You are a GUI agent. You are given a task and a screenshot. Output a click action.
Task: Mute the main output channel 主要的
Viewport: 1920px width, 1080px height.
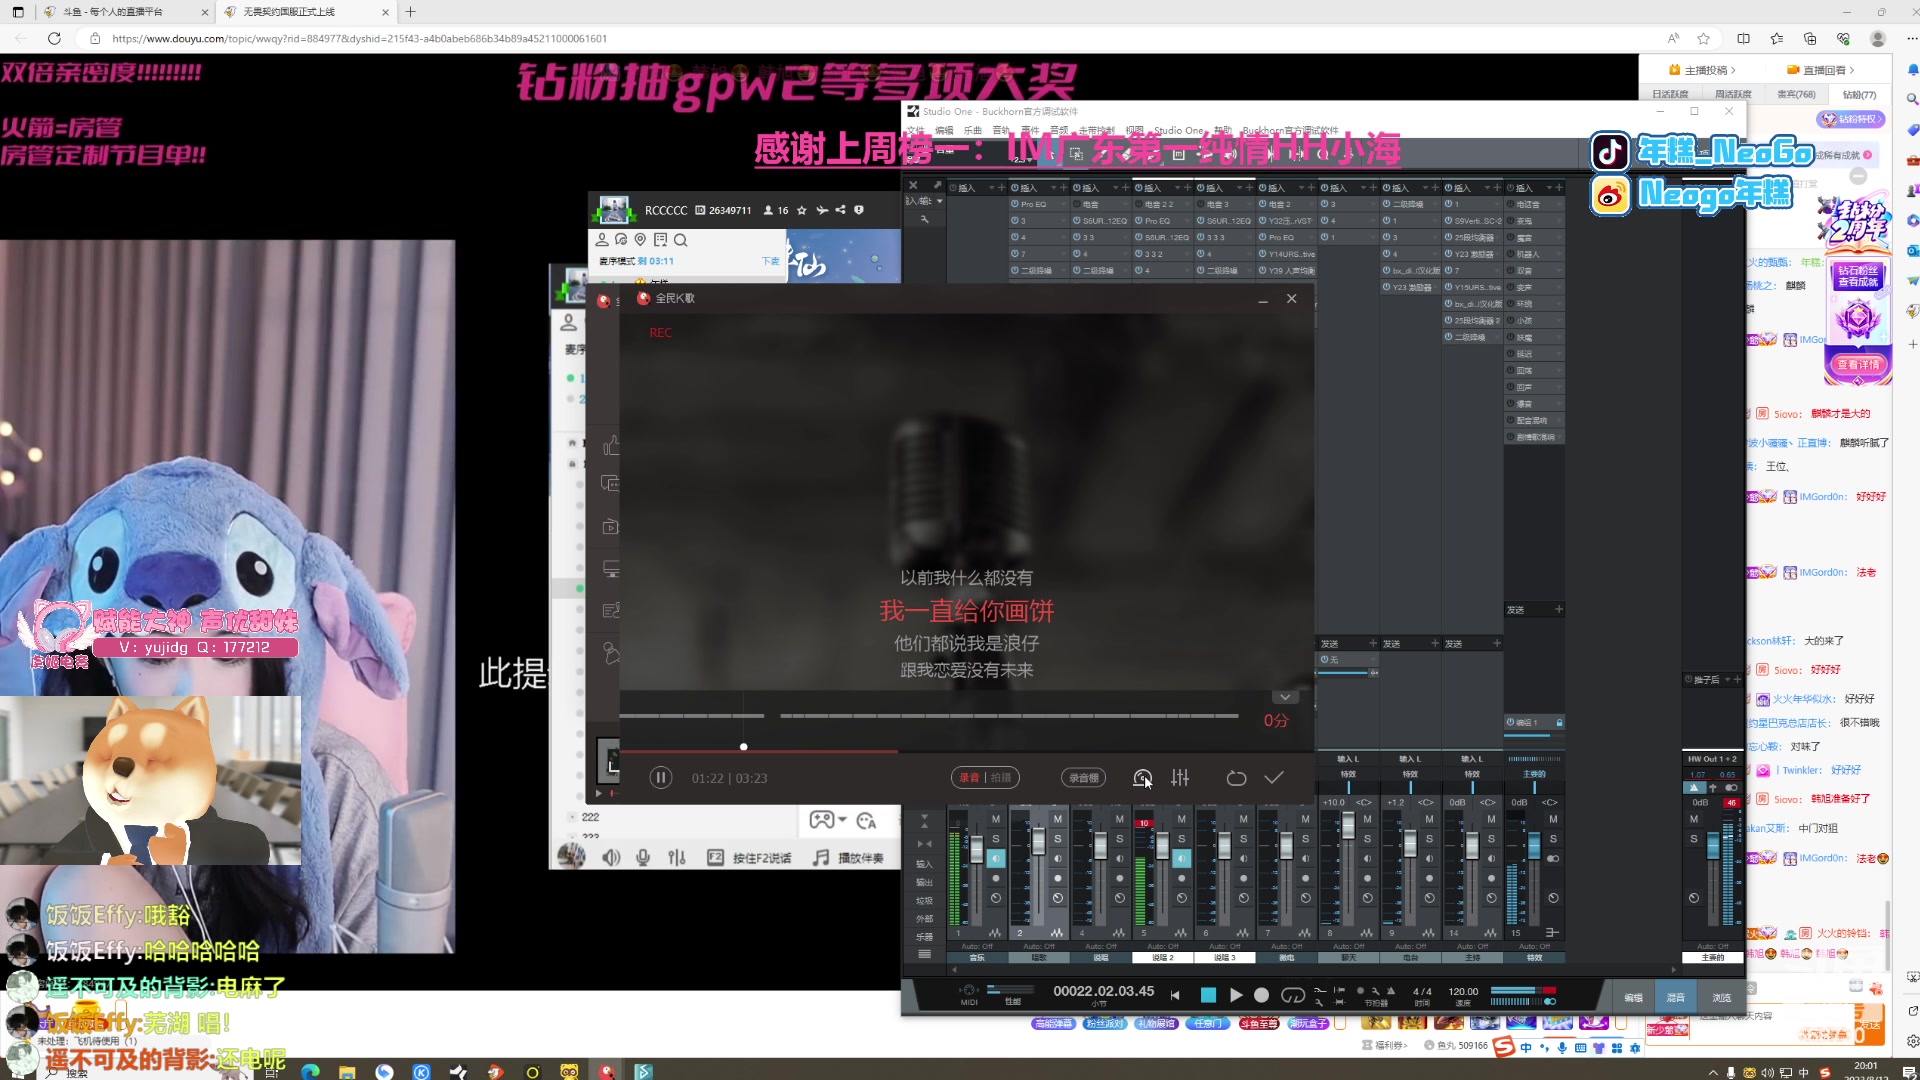coord(1694,819)
